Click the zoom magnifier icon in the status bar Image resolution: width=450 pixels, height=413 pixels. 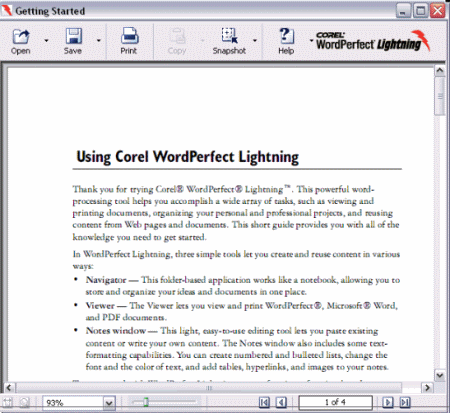click(24, 403)
